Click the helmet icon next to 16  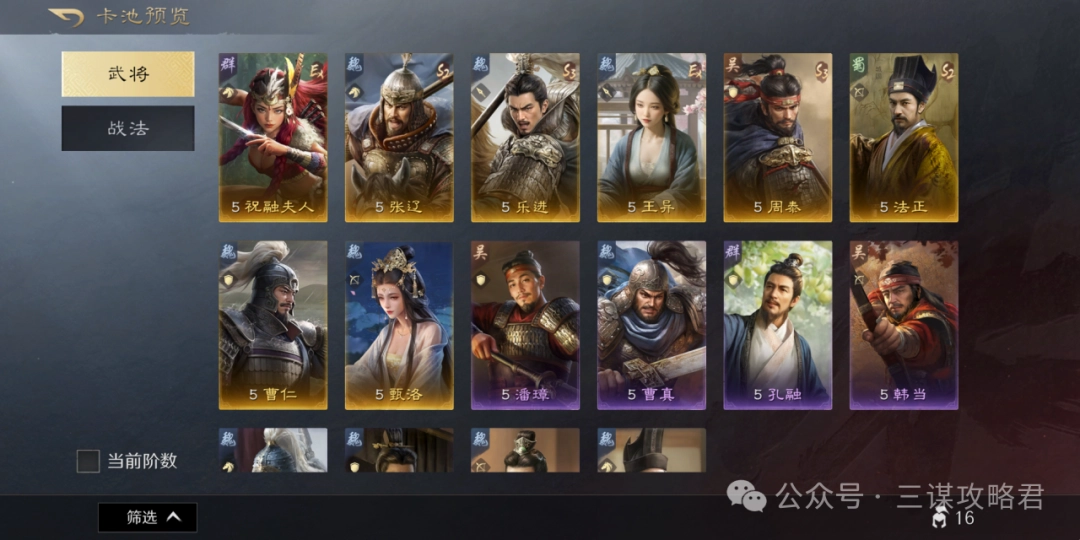point(939,517)
